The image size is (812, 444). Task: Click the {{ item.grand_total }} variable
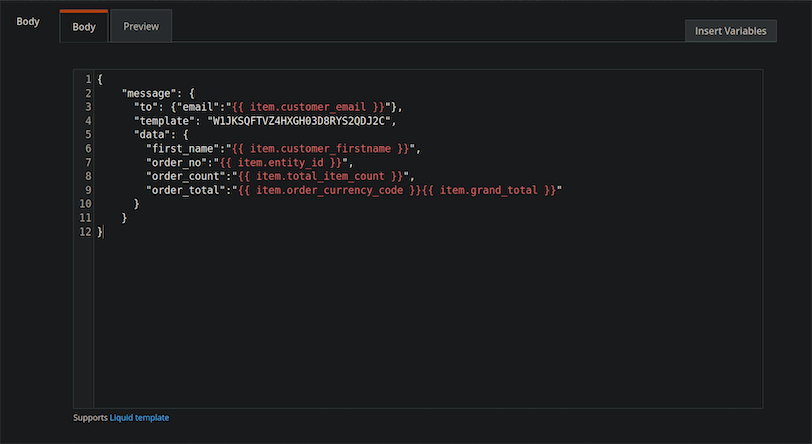(489, 190)
